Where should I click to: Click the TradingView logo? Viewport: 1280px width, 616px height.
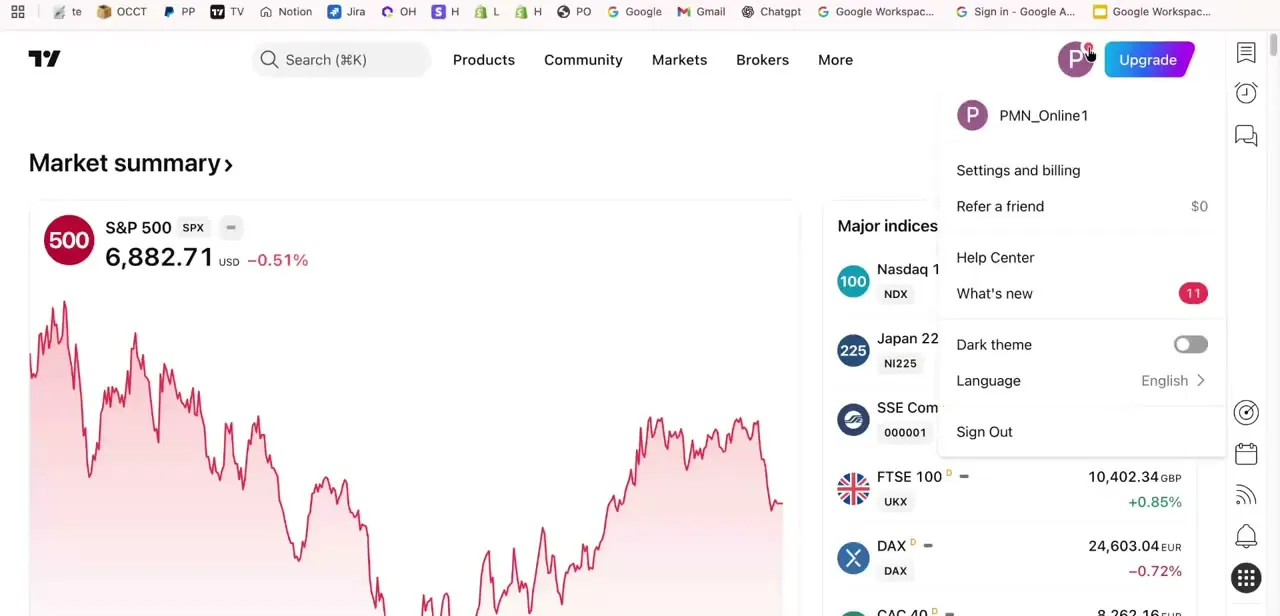click(44, 59)
